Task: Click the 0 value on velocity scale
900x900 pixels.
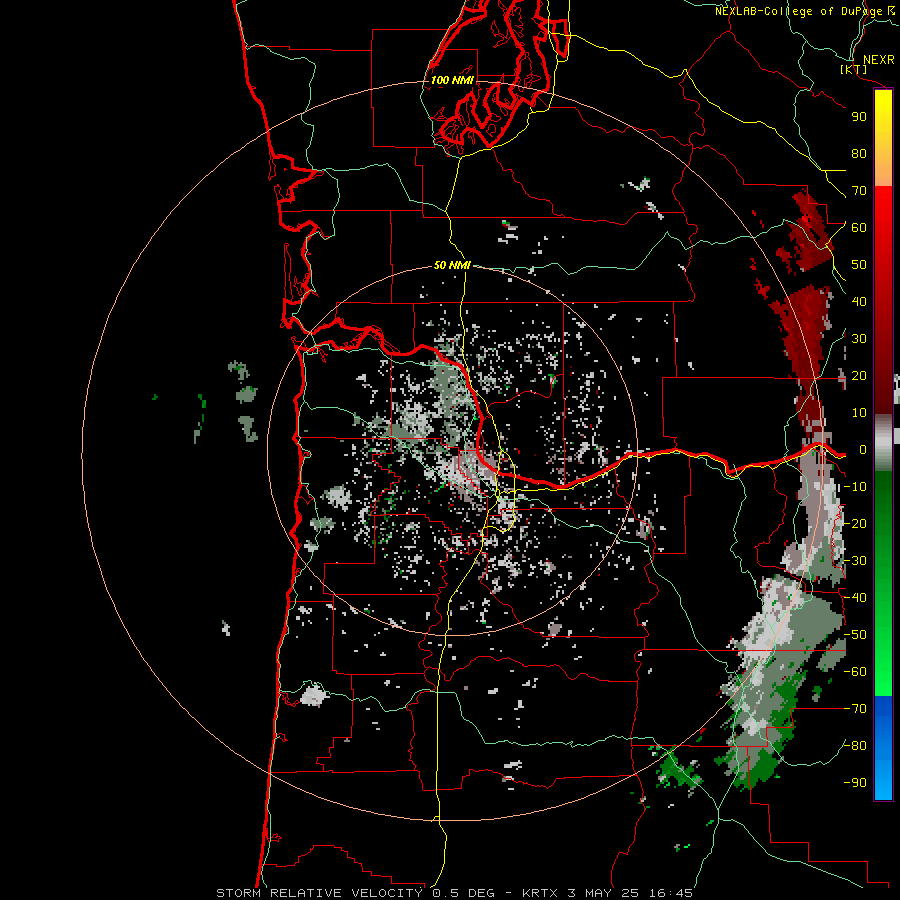Action: tap(863, 450)
